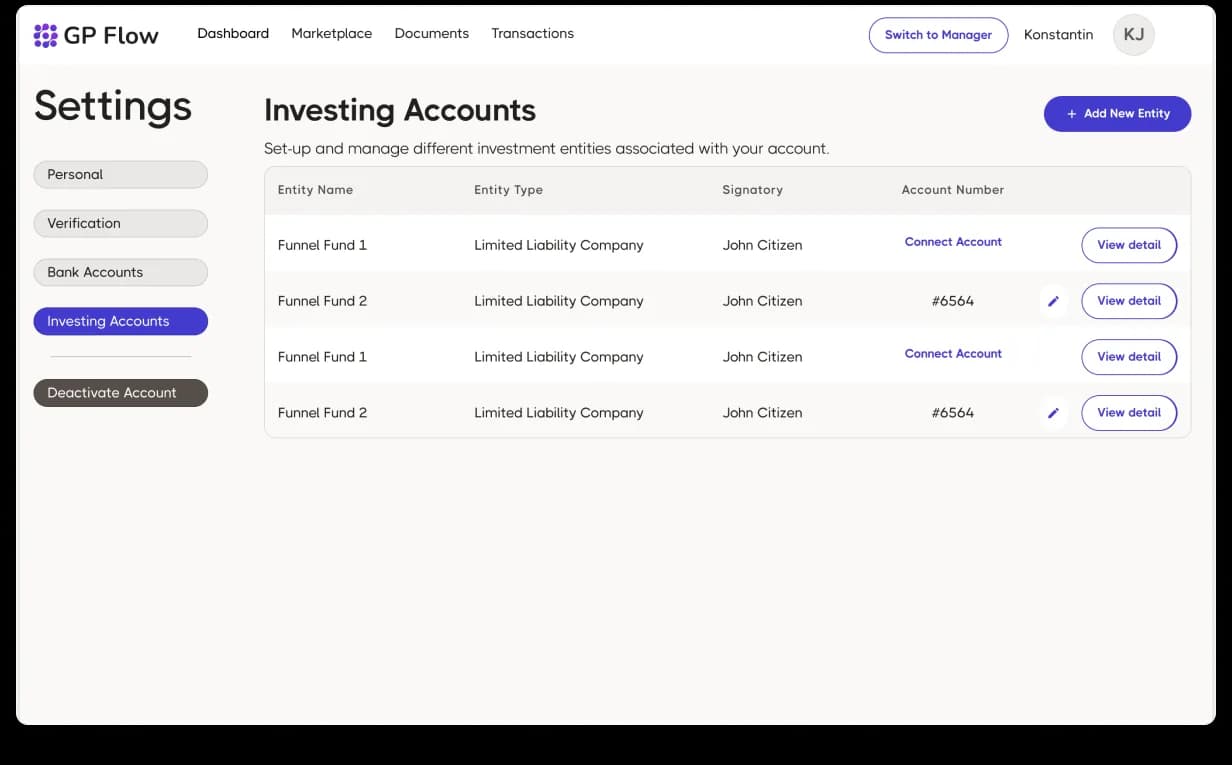Click the Settings page title
Viewport: 1232px width, 765px height.
113,107
